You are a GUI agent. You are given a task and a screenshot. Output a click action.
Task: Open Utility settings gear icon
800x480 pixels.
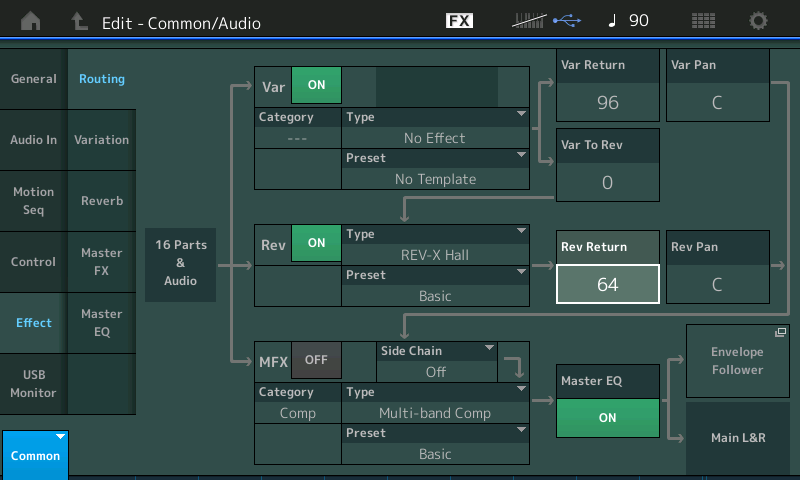point(758,21)
